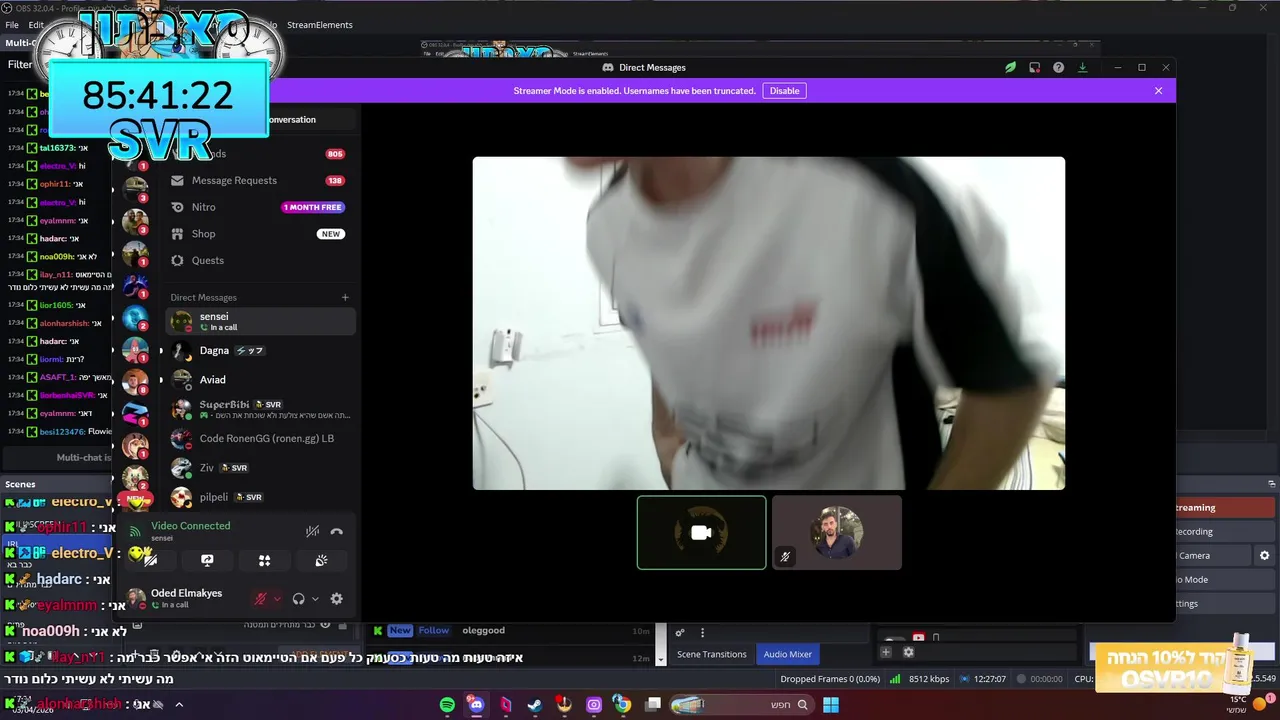
Task: Open Instagram icon on the taskbar
Action: click(x=594, y=705)
